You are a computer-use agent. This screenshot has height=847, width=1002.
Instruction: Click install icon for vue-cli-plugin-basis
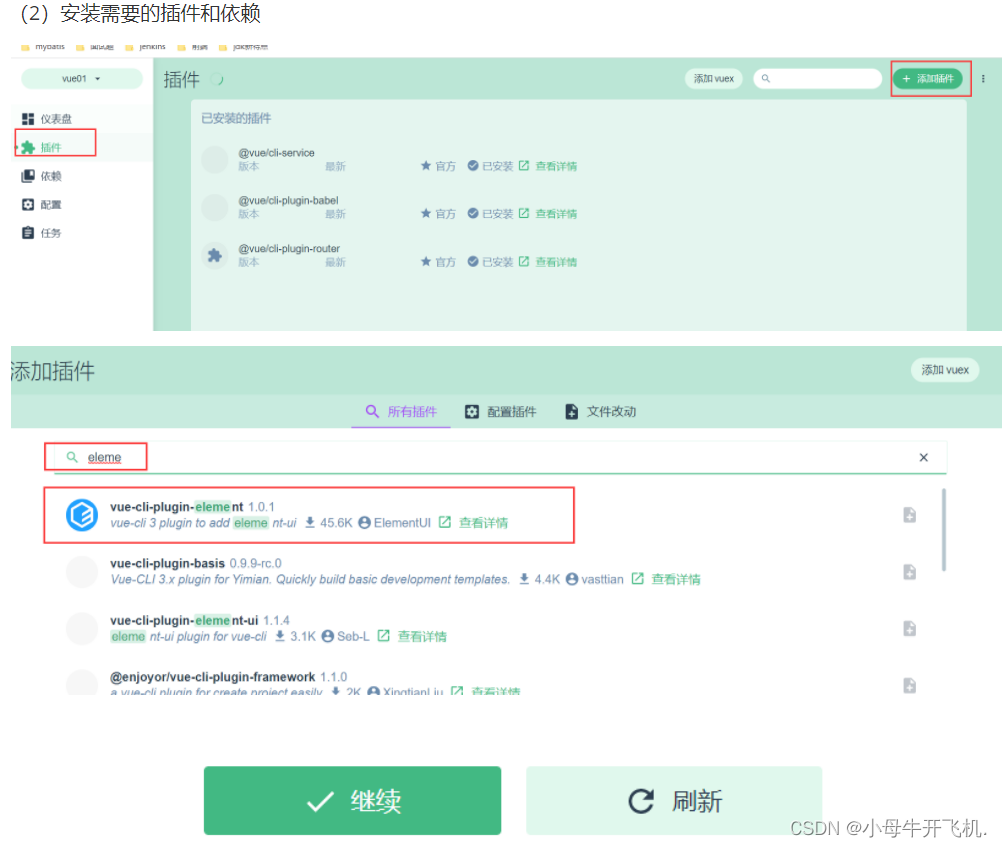[909, 571]
